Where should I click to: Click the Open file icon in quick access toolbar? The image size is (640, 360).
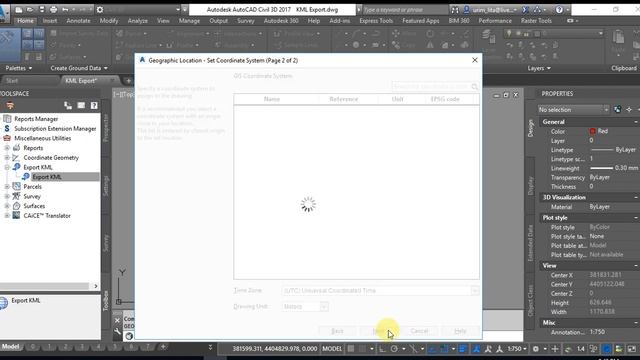30,9
